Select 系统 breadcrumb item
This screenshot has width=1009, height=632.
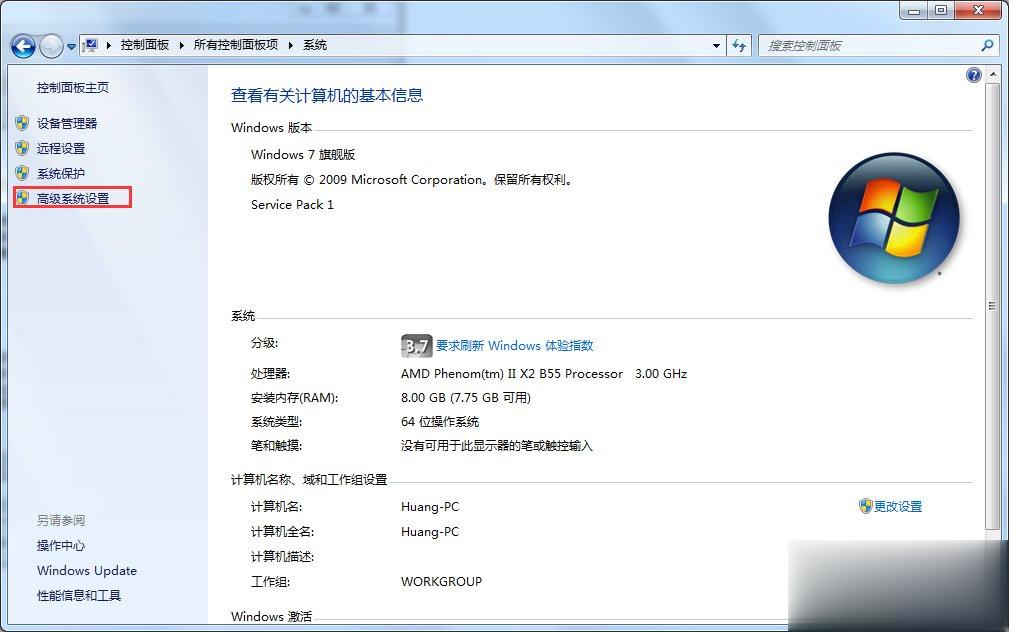coord(315,45)
